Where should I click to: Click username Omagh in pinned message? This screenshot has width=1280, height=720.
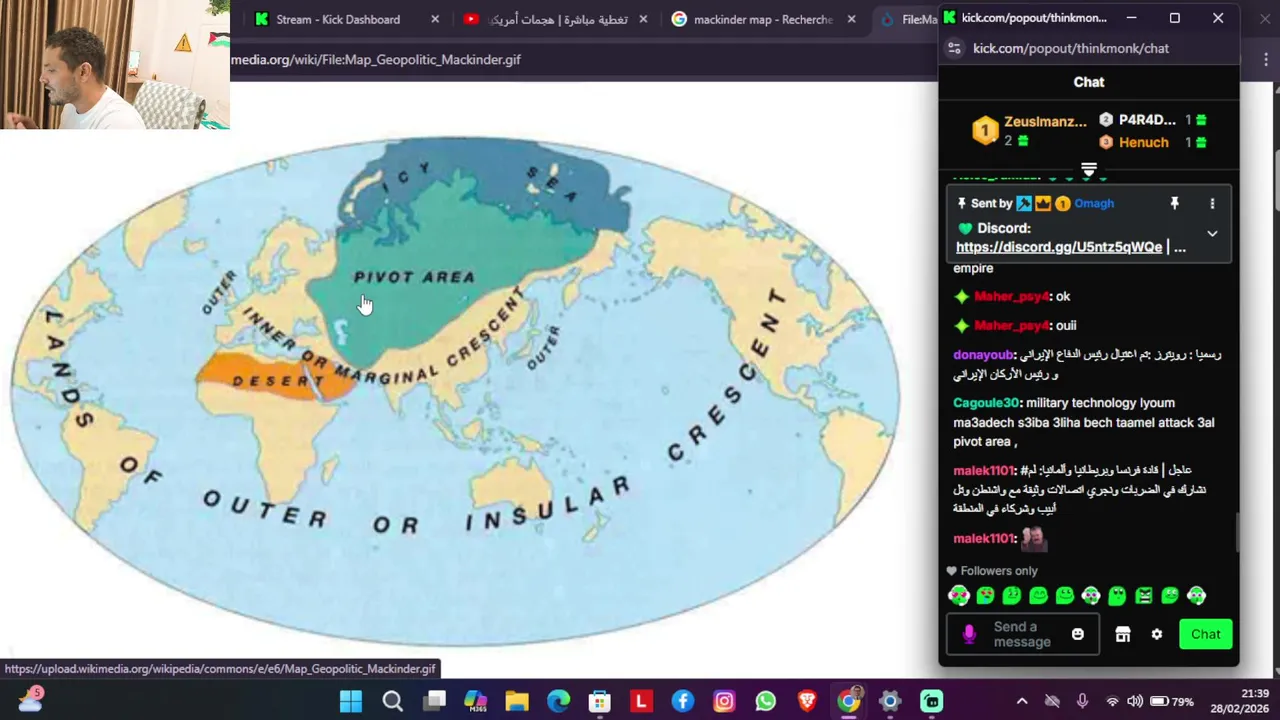(x=1094, y=203)
